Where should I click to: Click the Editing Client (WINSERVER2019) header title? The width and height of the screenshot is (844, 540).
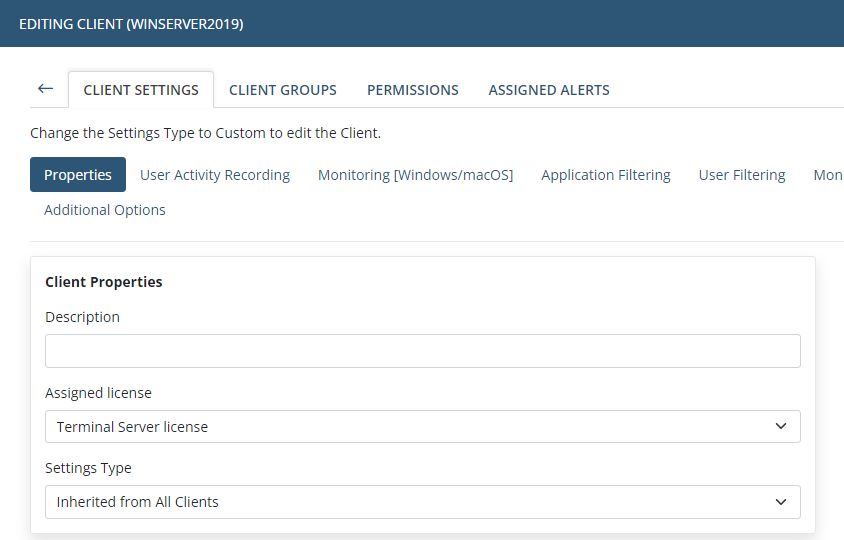point(131,23)
